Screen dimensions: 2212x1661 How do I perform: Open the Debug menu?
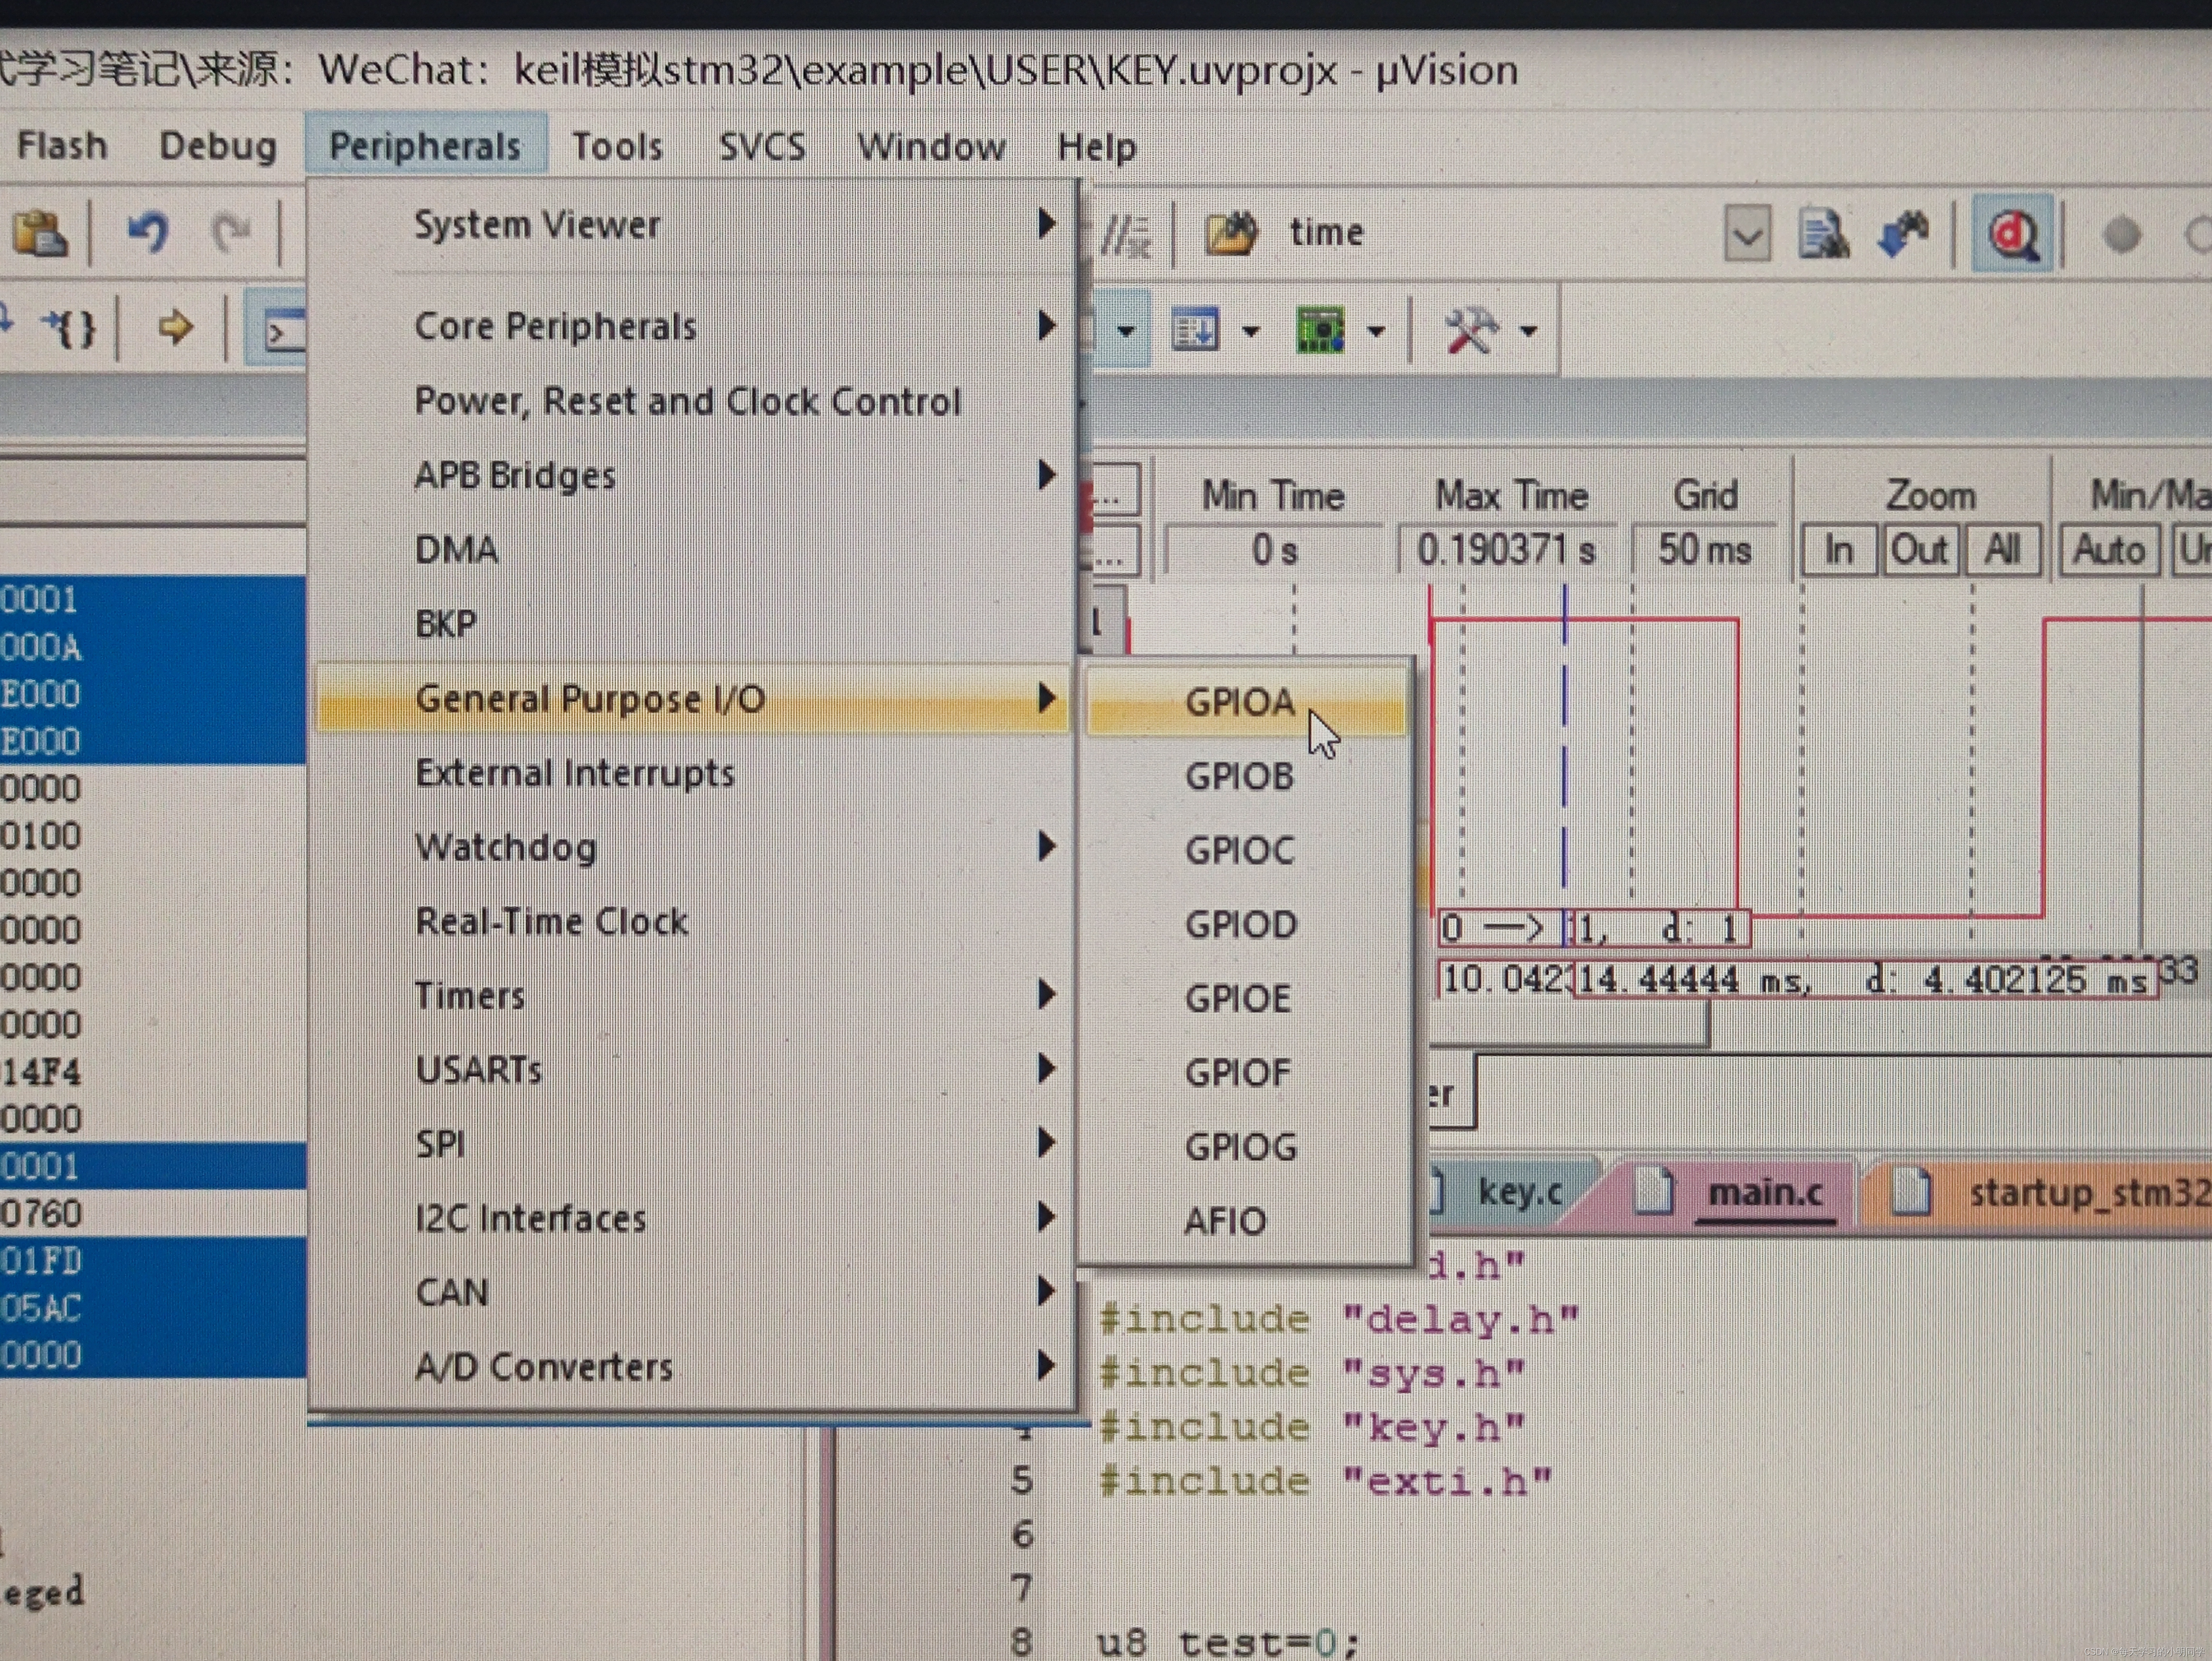(x=217, y=146)
